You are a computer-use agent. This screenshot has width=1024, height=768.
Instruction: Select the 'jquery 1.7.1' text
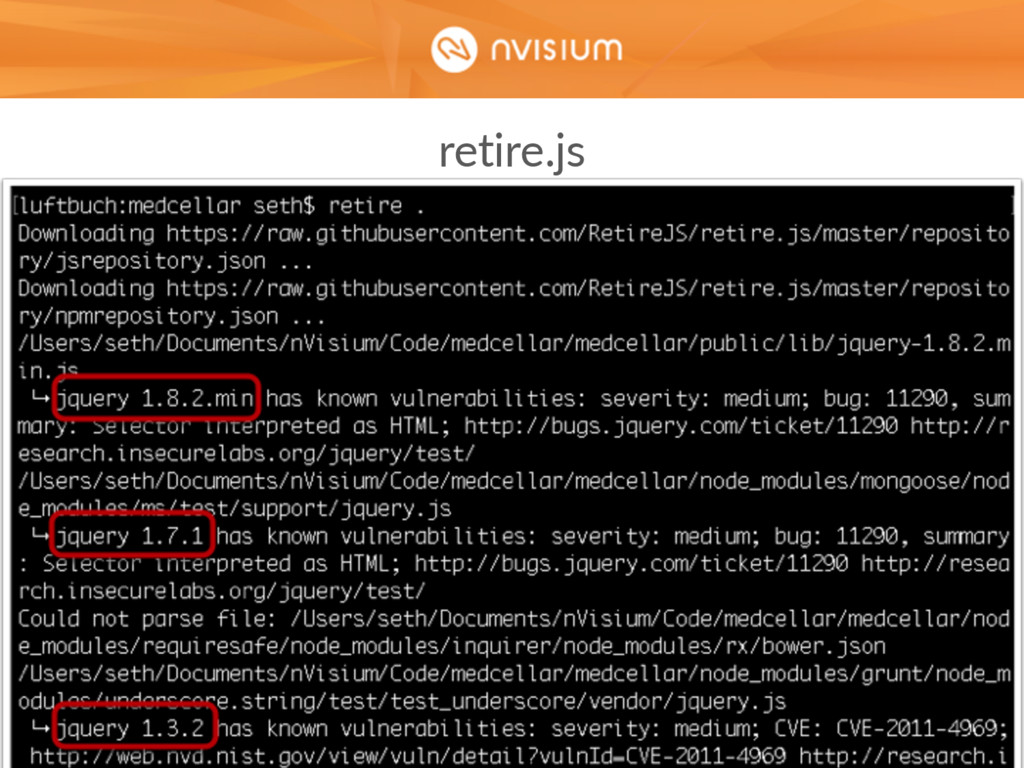[131, 536]
